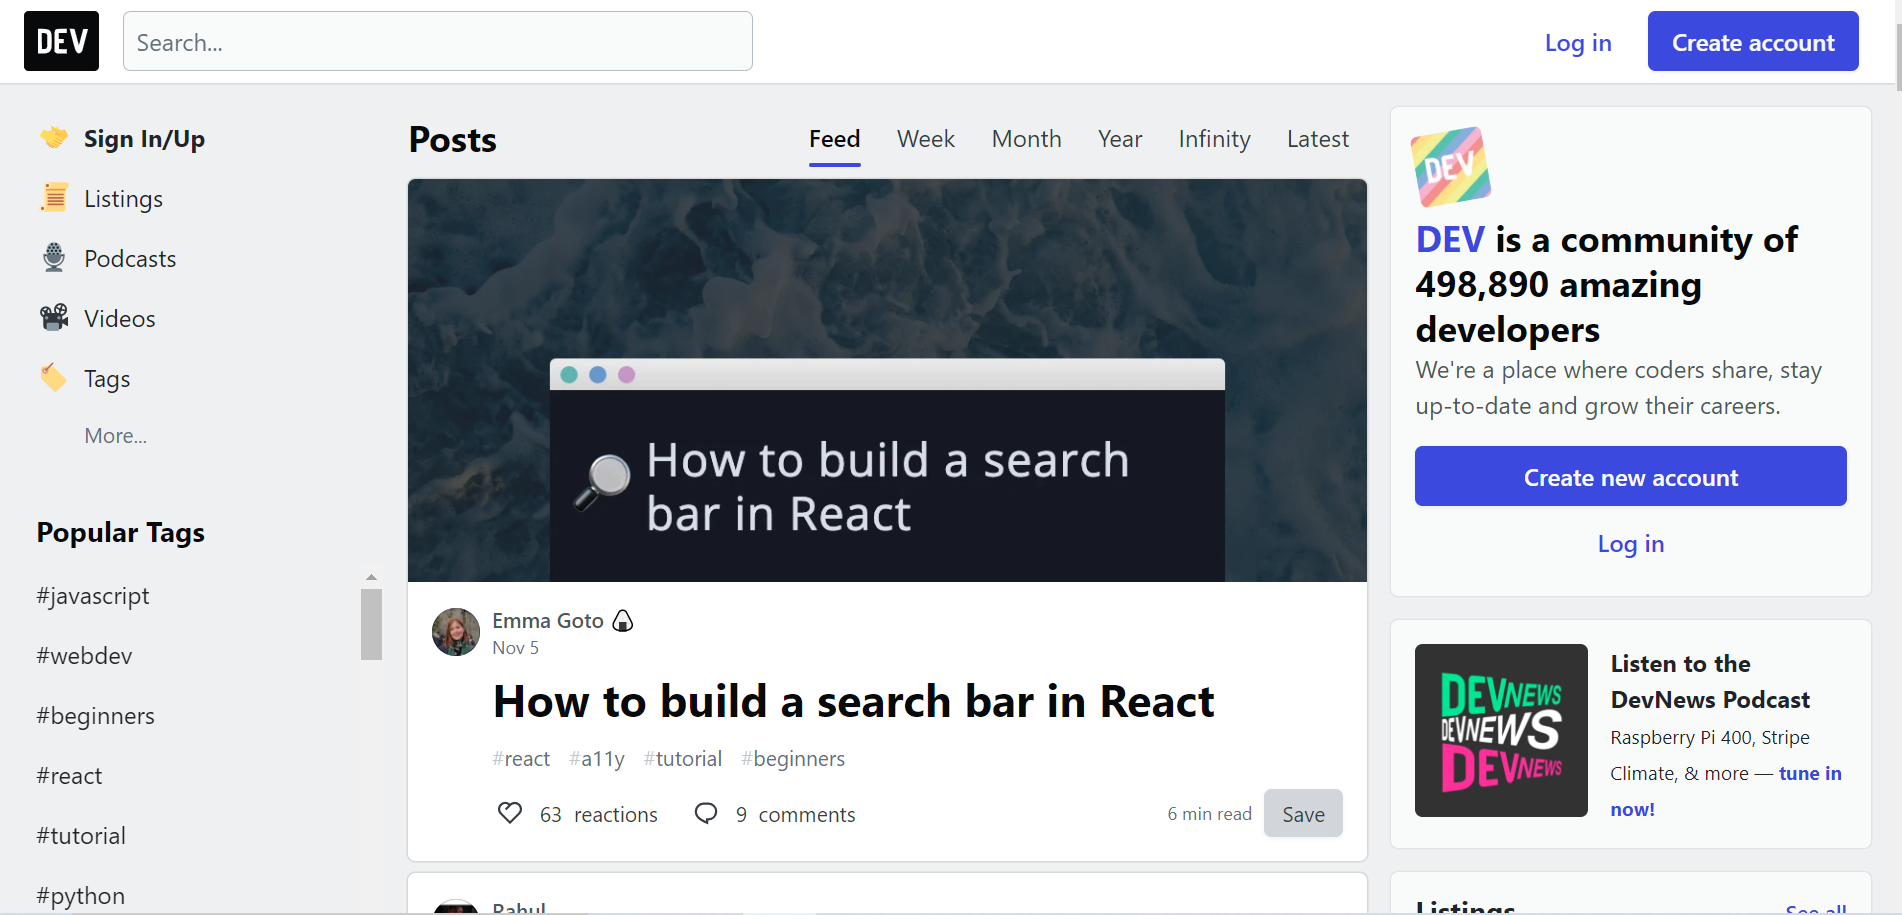Save the search bar article
This screenshot has width=1902, height=915.
(1303, 813)
